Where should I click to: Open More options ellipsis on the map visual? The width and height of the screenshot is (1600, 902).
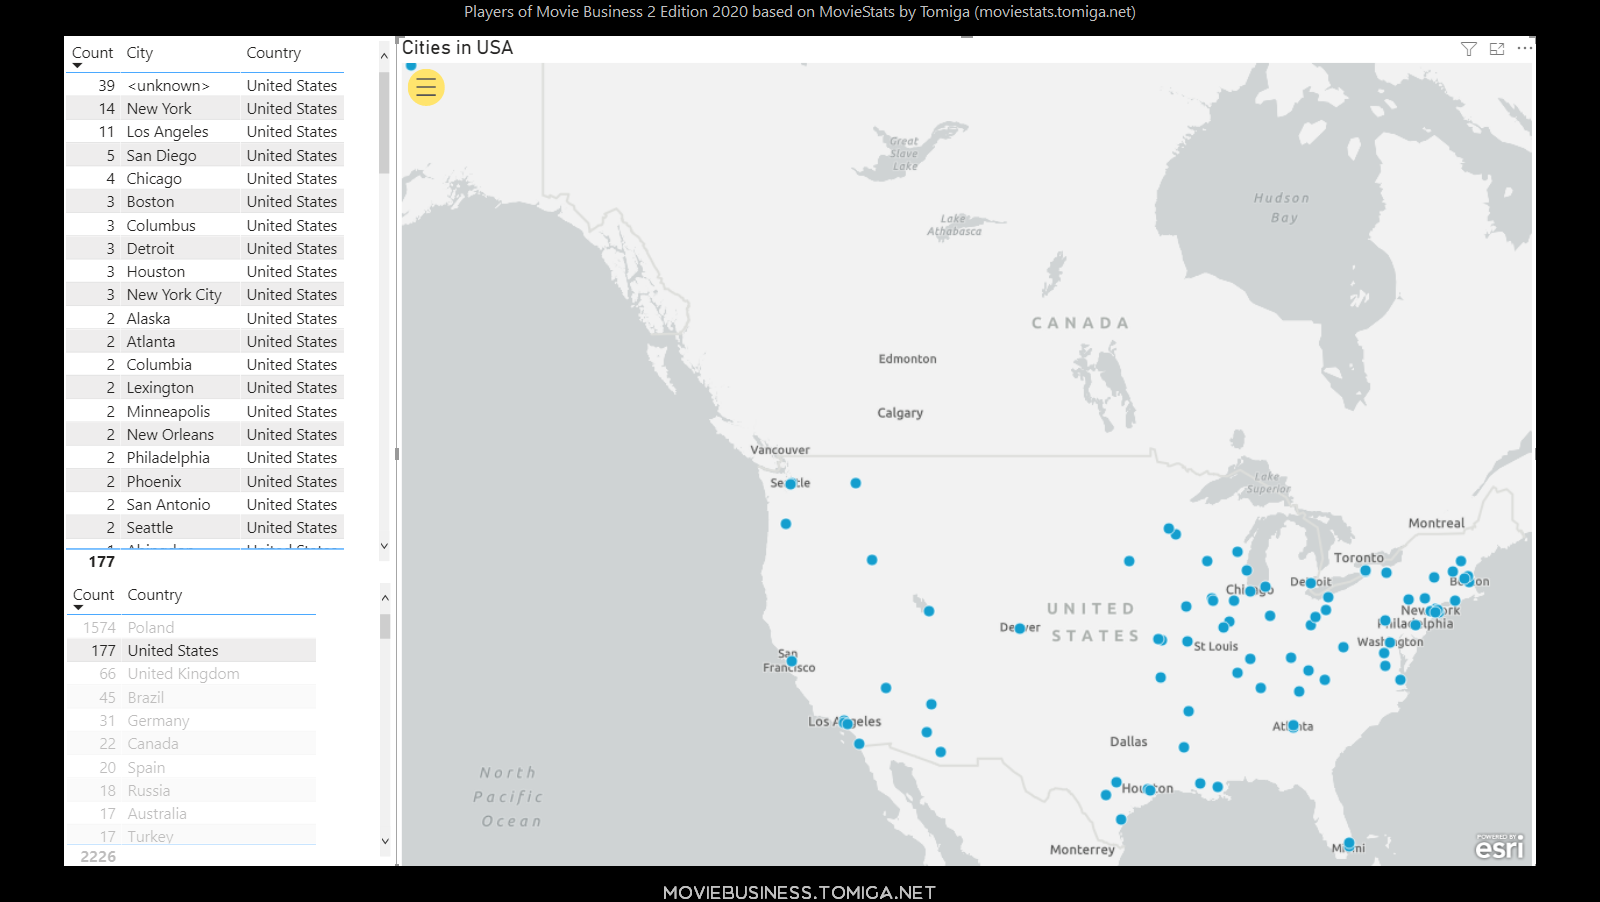(x=1524, y=48)
